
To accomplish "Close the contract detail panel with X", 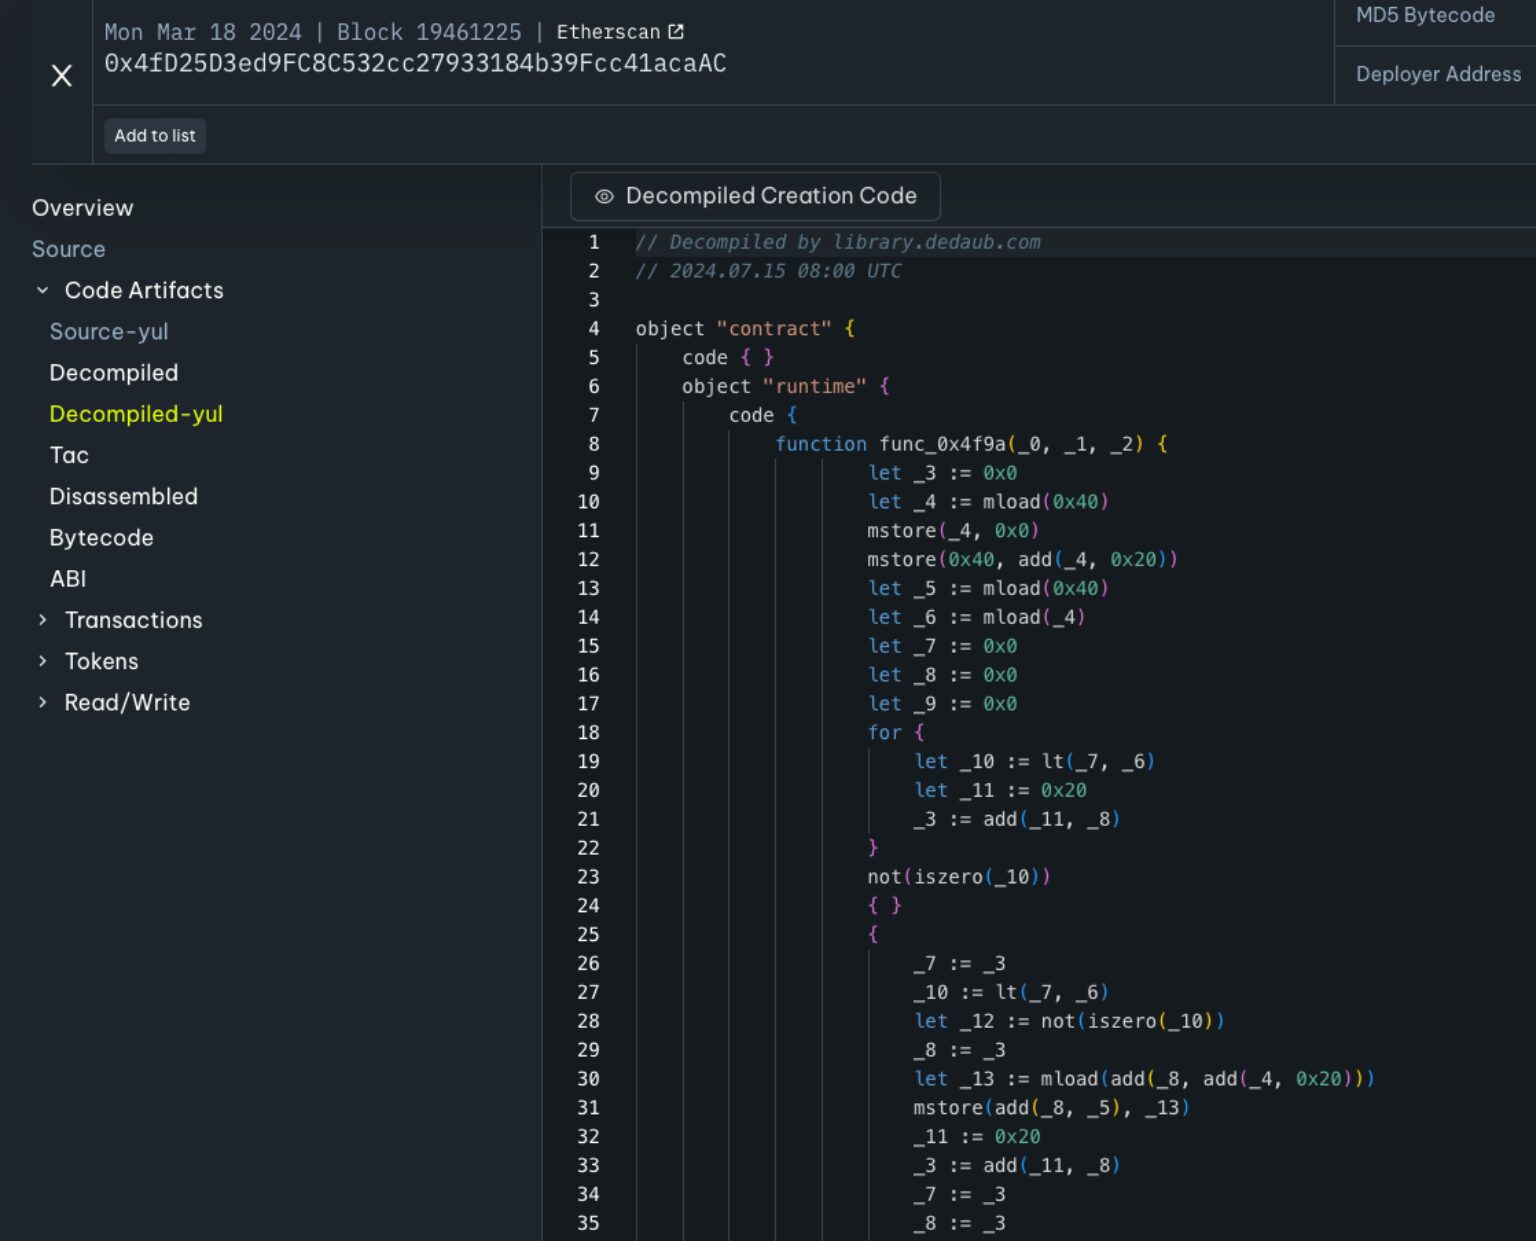I will (61, 76).
